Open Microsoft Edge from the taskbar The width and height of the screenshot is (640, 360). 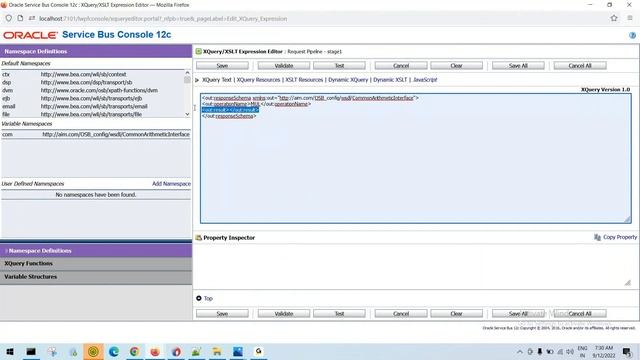point(114,351)
